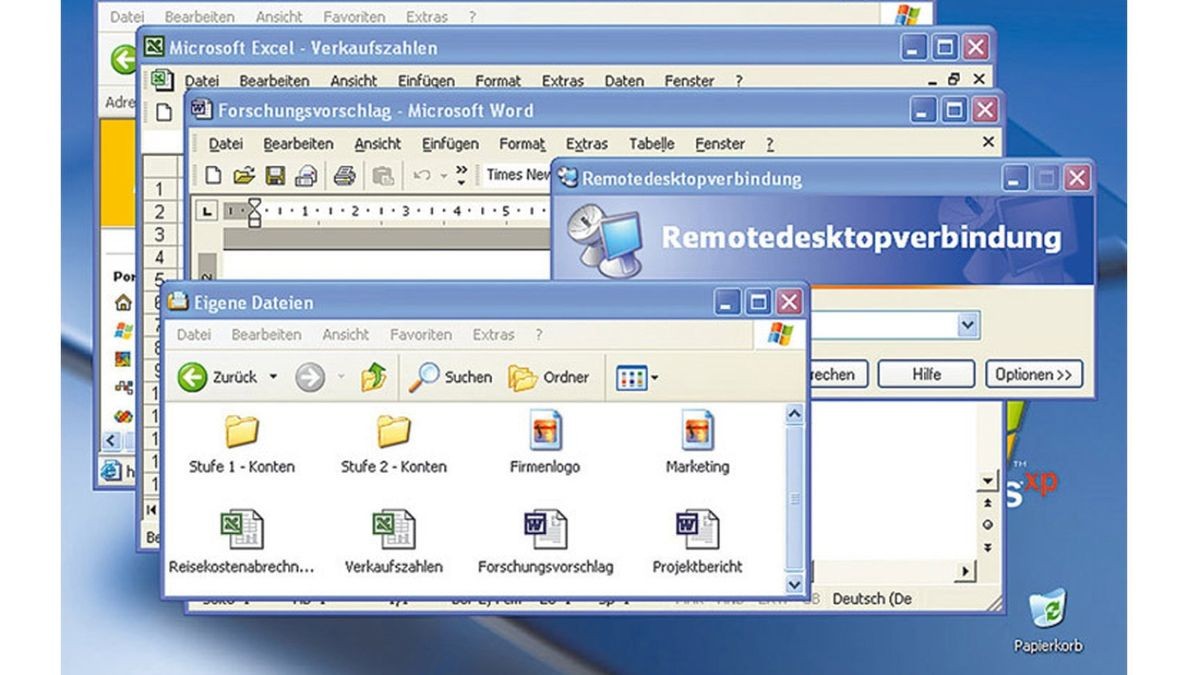Create a new blank document in Word
This screenshot has height=675, width=1200.
coord(214,174)
